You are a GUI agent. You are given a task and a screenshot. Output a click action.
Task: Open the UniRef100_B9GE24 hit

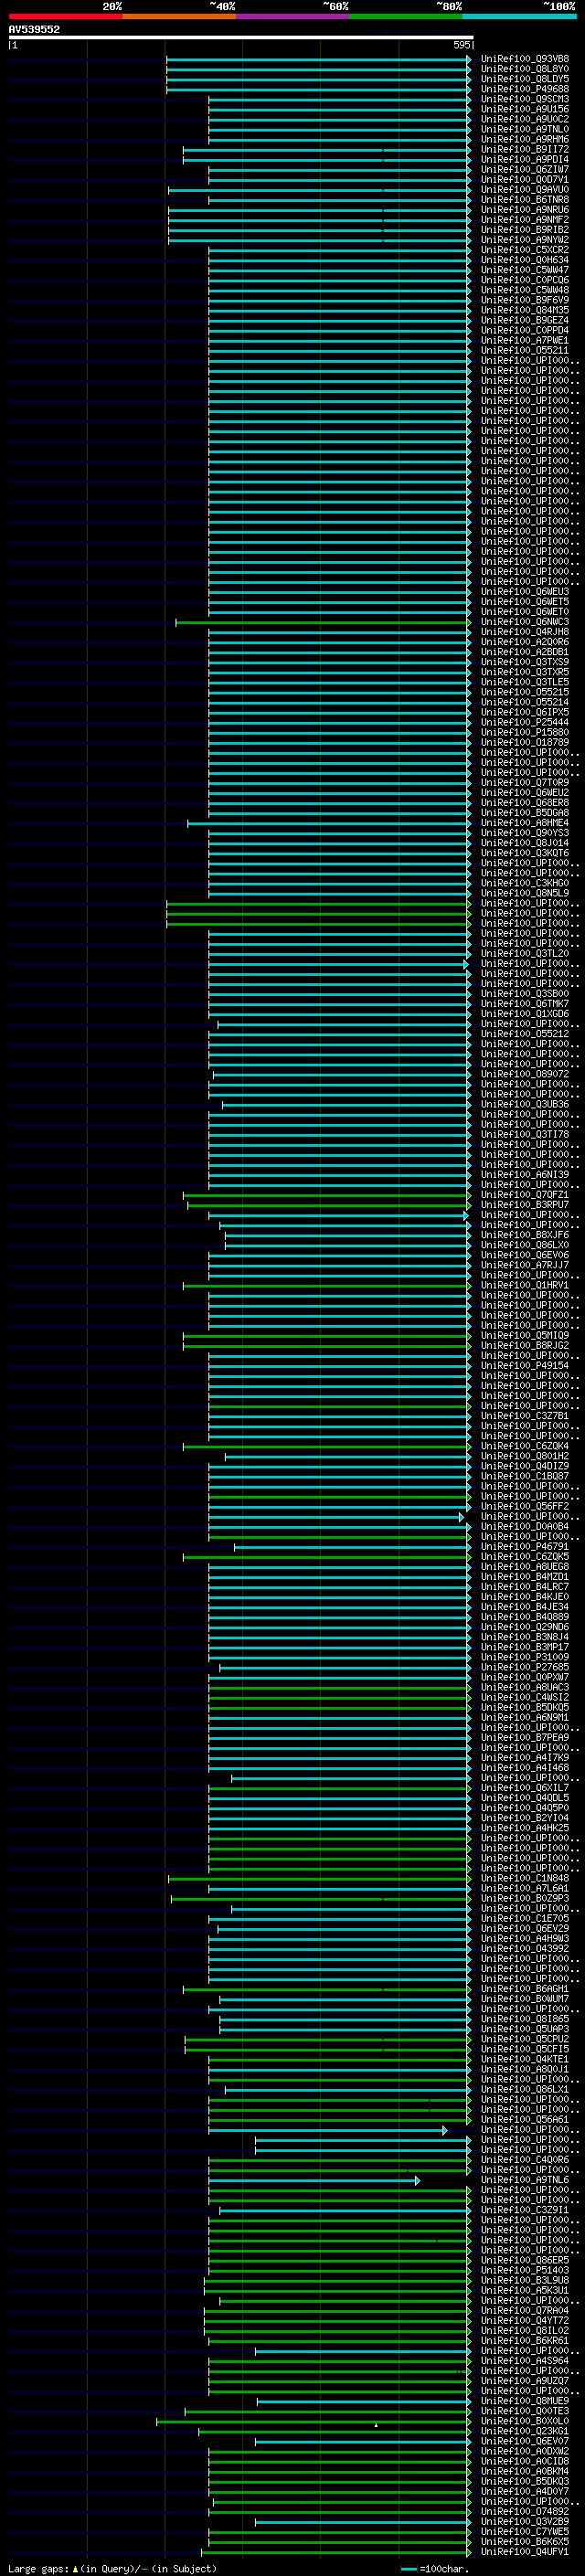coord(525,320)
